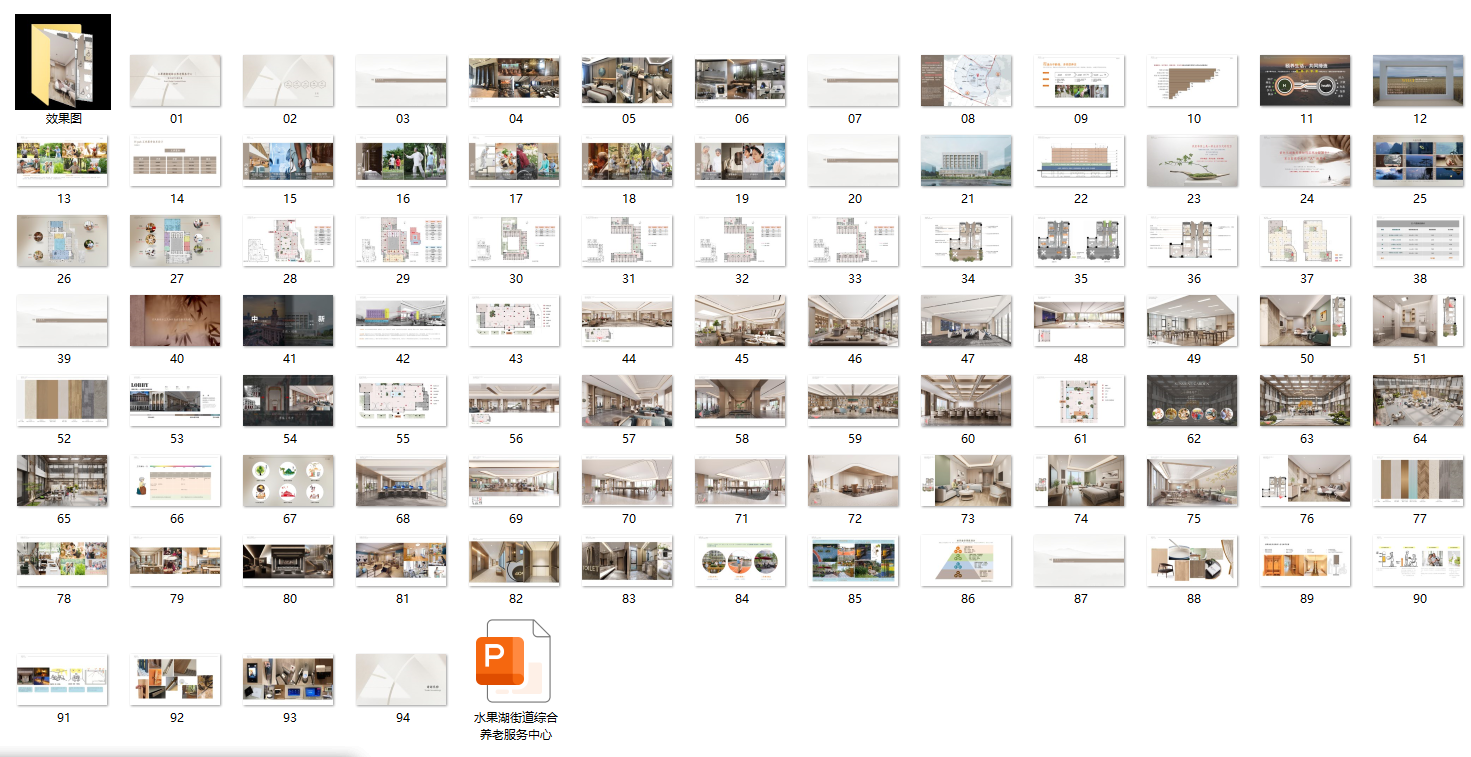Image resolution: width=1471 pixels, height=757 pixels.
Task: Open the 效果图 folder
Action: (63, 62)
